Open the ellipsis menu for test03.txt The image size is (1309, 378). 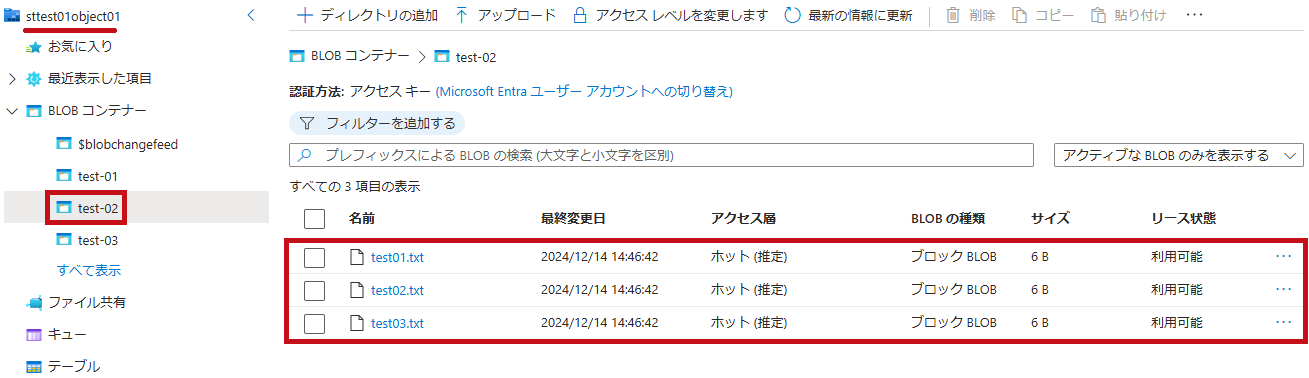pyautogui.click(x=1284, y=323)
